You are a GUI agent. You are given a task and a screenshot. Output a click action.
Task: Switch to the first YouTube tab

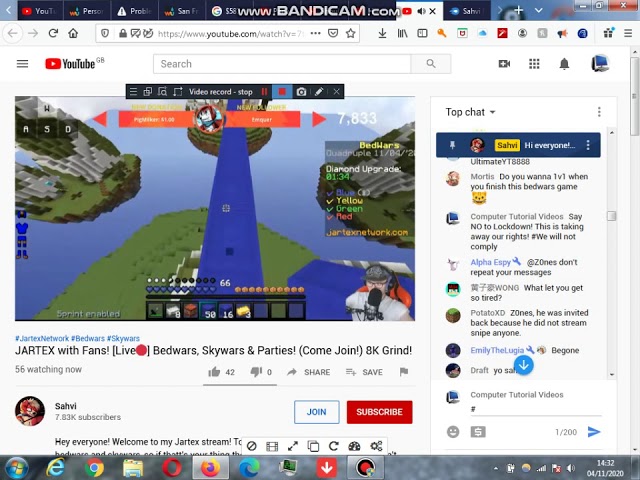[40, 11]
